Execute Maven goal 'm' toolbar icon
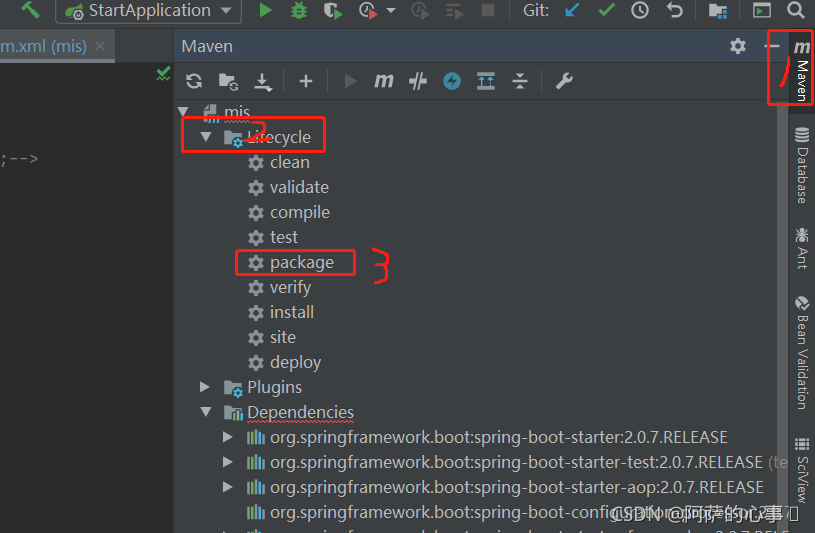Screen dimensions: 815x533 point(384,81)
